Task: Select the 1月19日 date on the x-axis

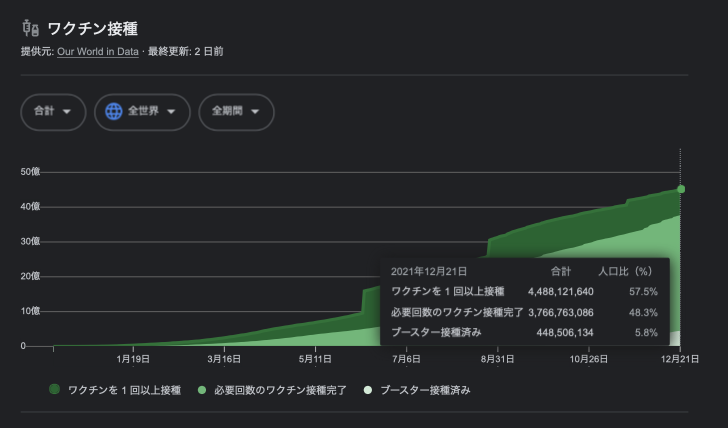Action: [x=133, y=359]
